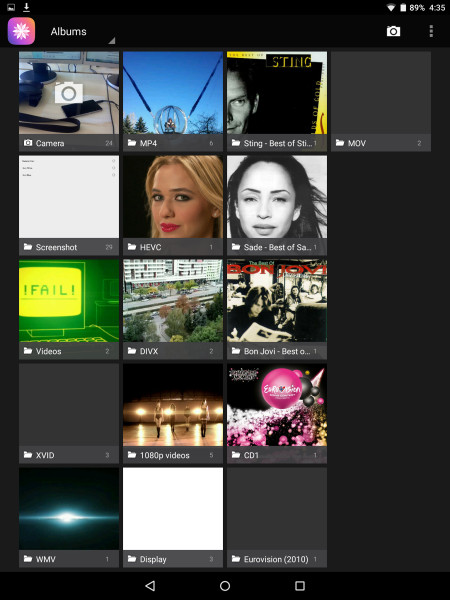The height and width of the screenshot is (600, 450).
Task: Tap the battery status icon
Action: tap(403, 8)
